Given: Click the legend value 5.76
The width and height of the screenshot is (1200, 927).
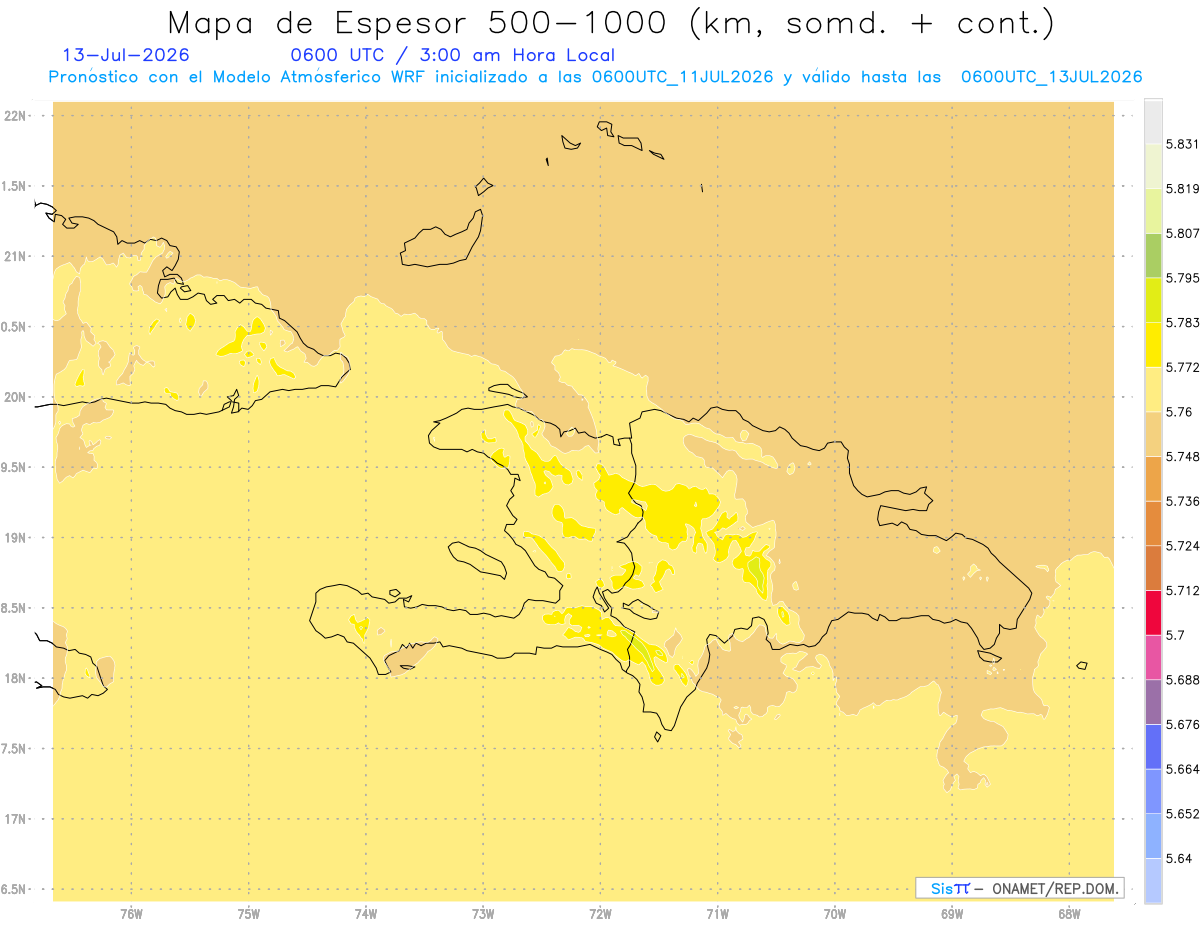Looking at the screenshot, I should point(1178,412).
